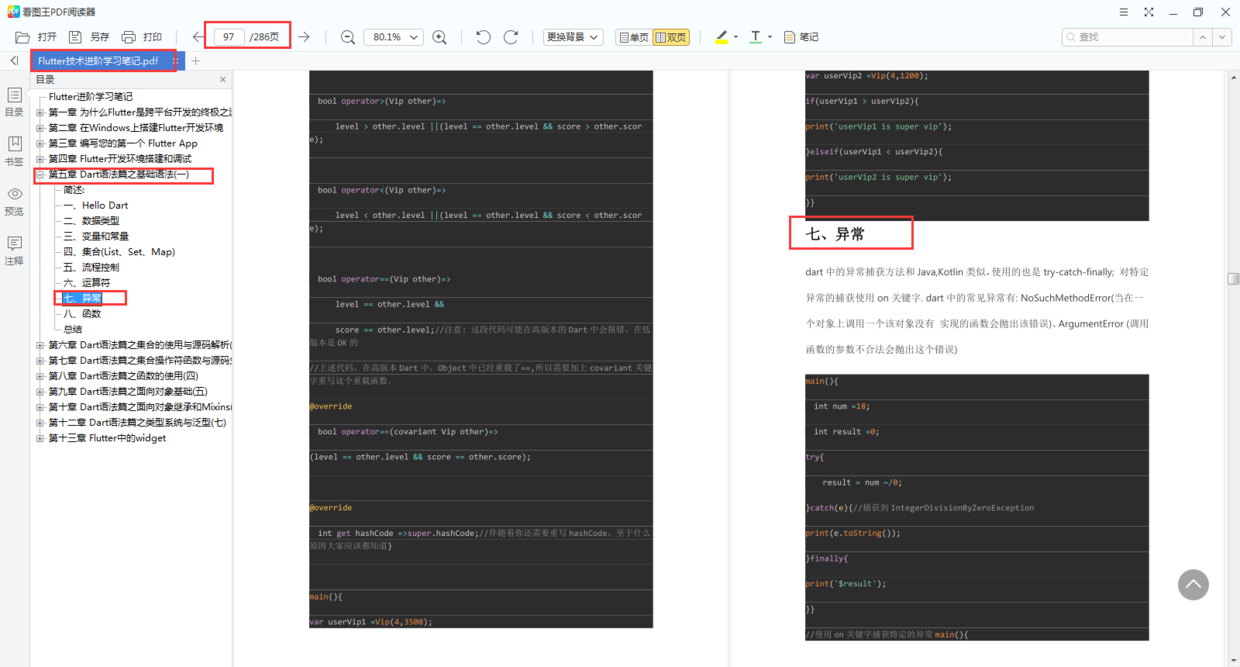Jump to 八、函数 outline entry

tap(82, 314)
